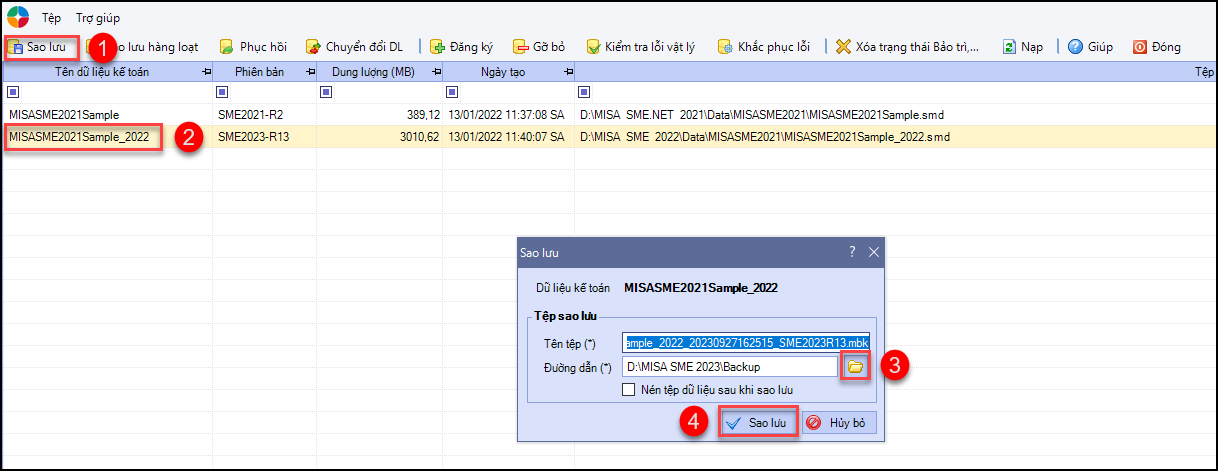Click Xóa trạng thái Bảo trì icon

[x=843, y=47]
